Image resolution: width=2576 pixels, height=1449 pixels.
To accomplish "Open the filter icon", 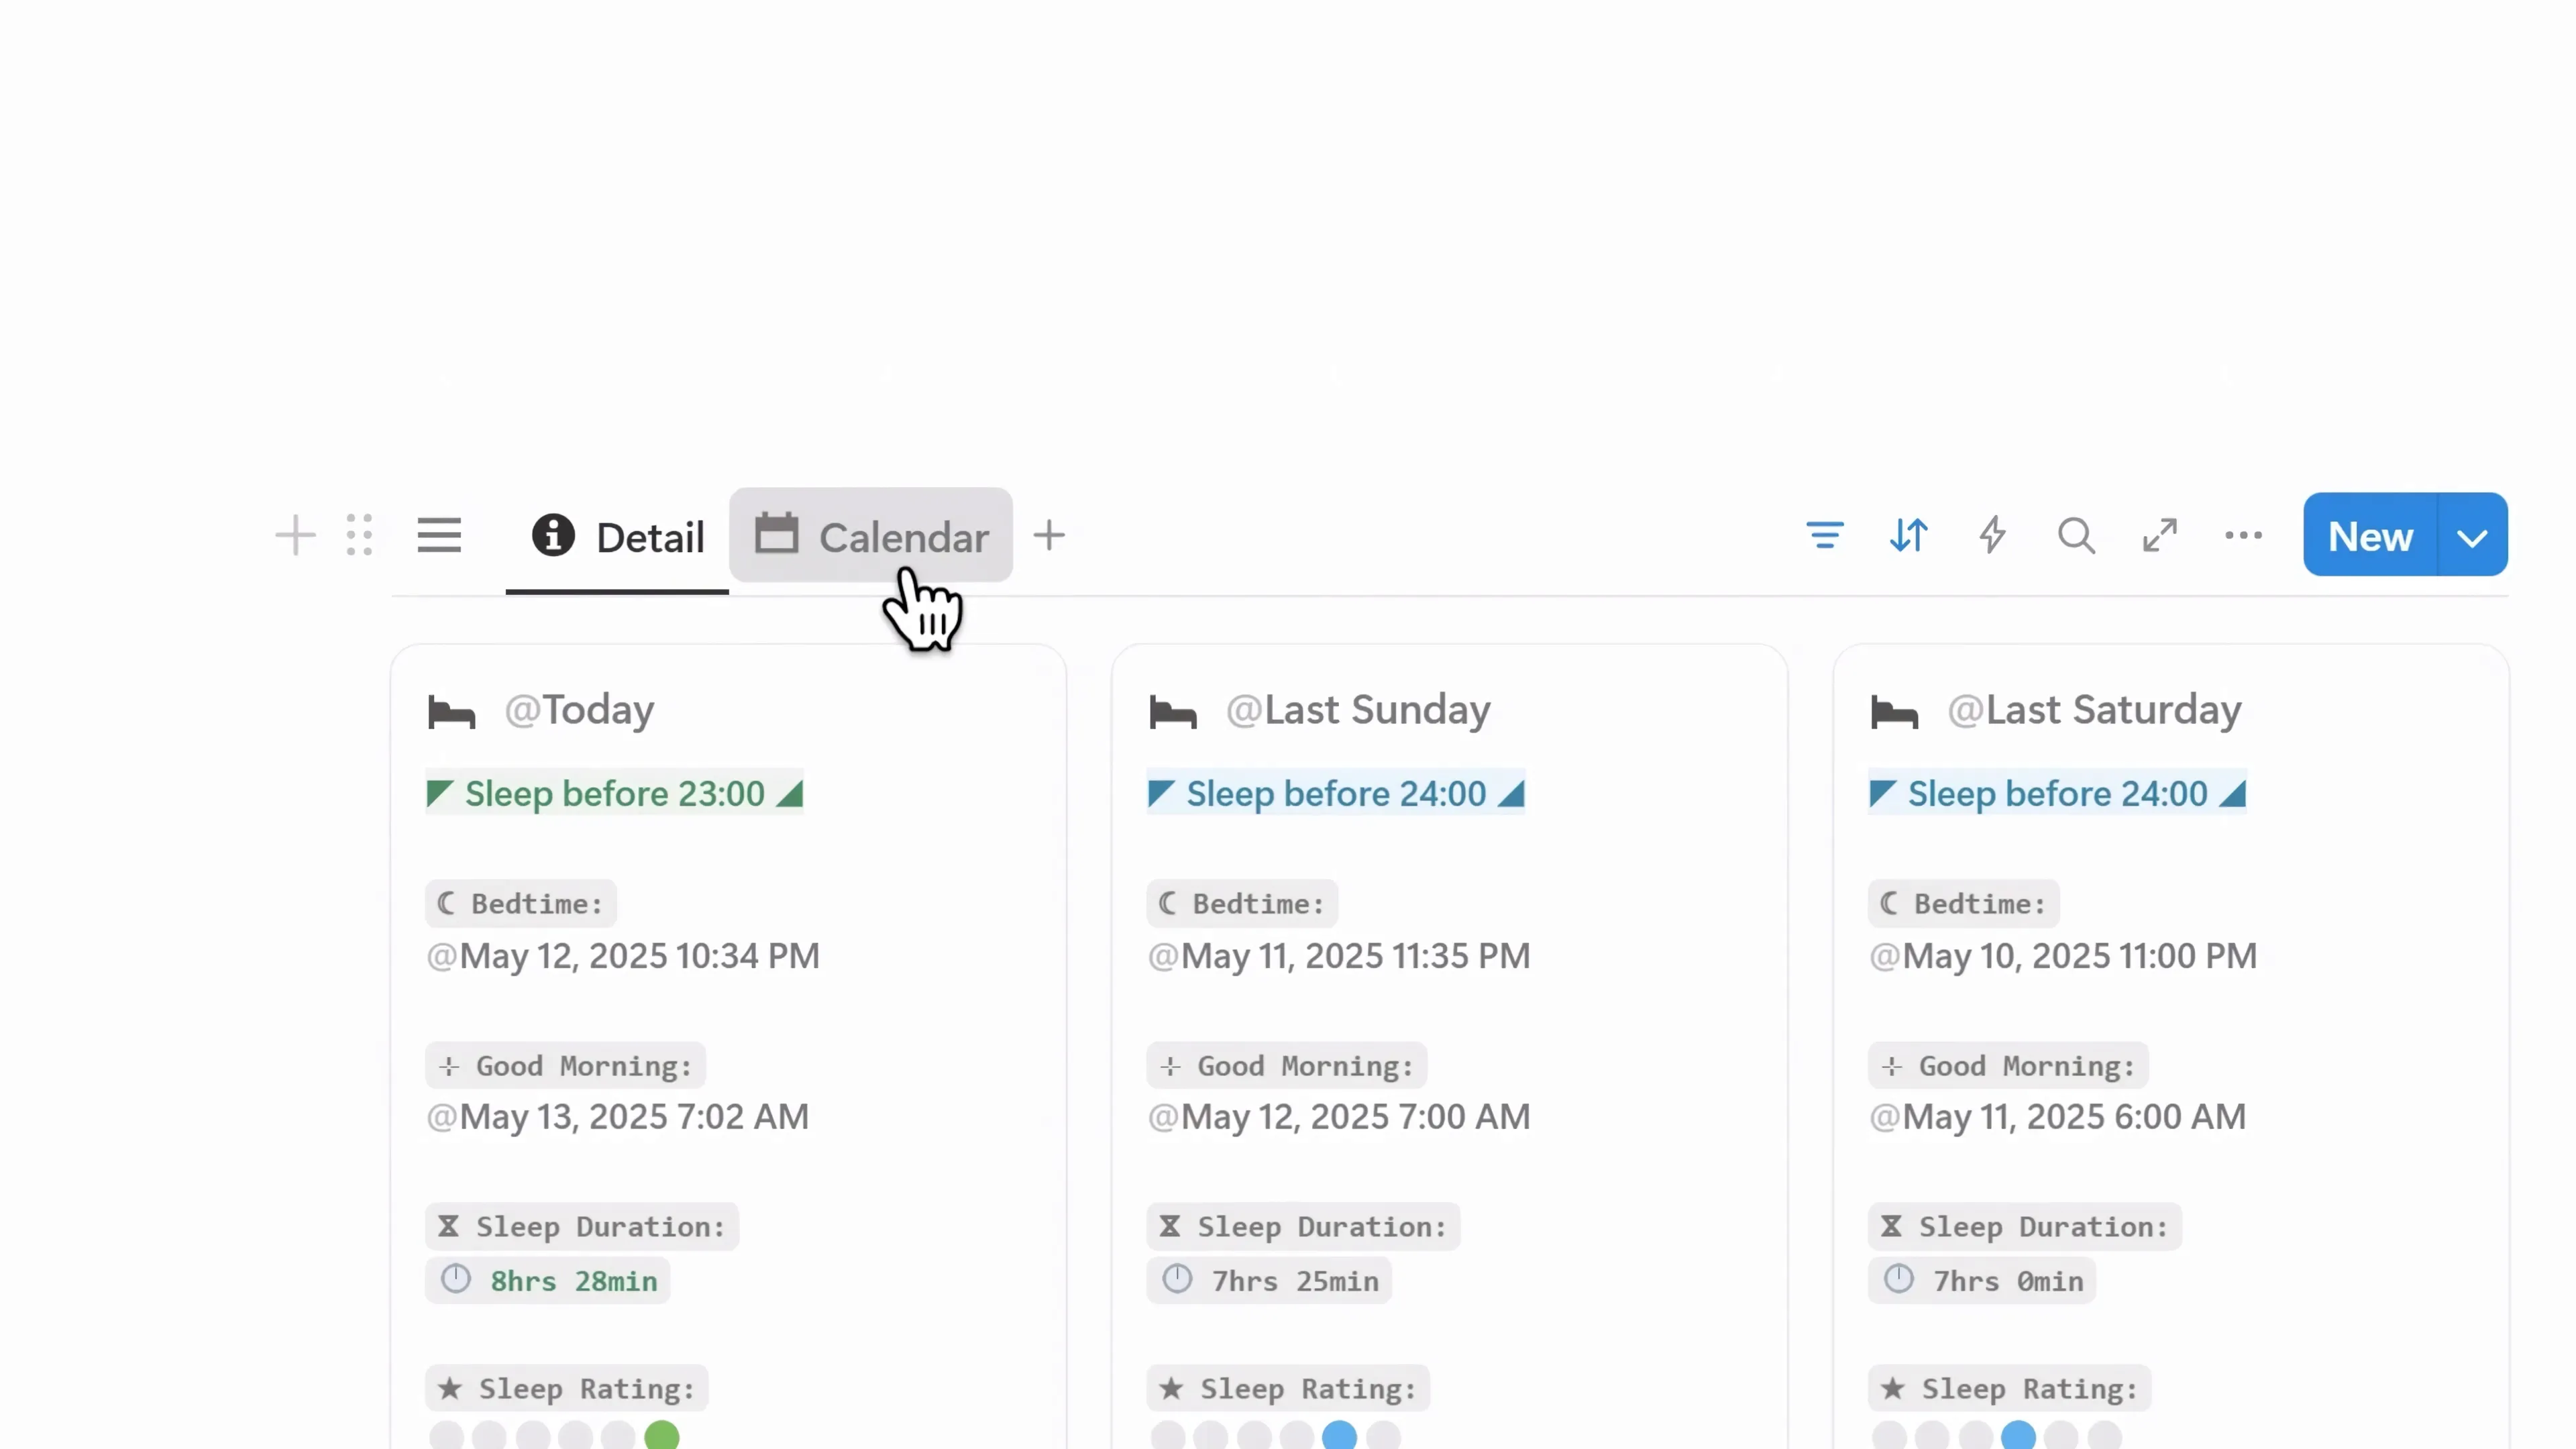I will (x=1825, y=535).
